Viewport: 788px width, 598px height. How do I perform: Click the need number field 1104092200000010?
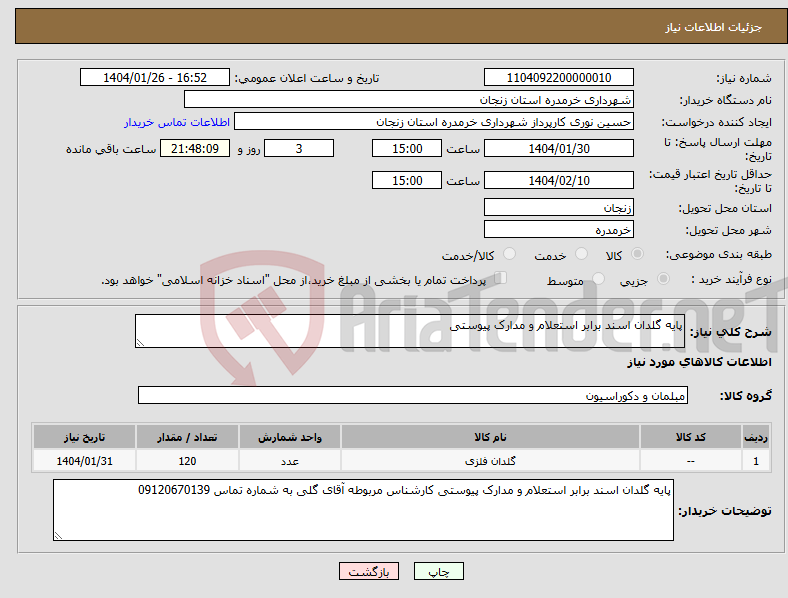click(559, 77)
